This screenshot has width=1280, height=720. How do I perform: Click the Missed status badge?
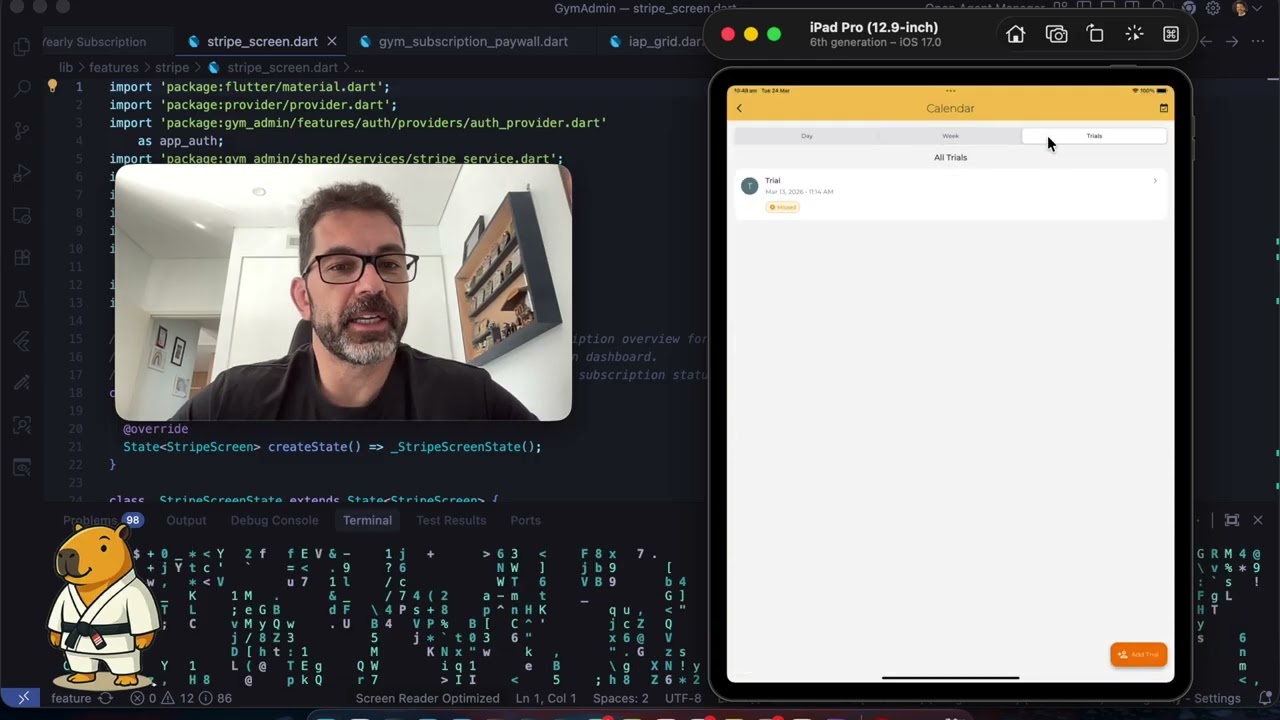pos(783,207)
